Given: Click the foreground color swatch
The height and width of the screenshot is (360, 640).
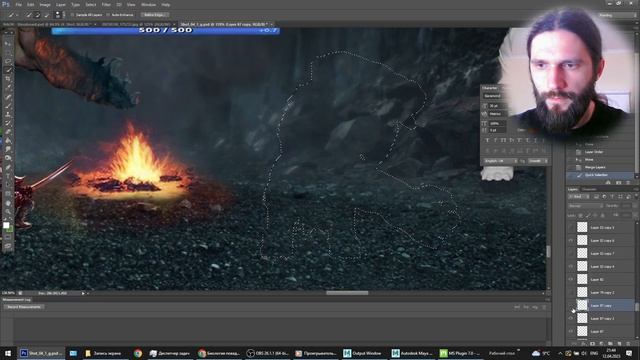Looking at the screenshot, I should pyautogui.click(x=6, y=225).
